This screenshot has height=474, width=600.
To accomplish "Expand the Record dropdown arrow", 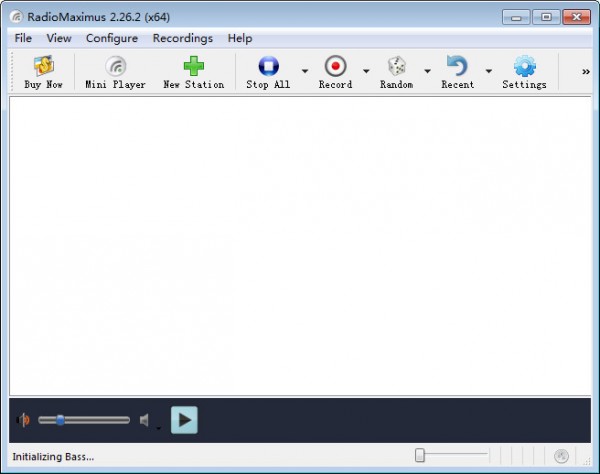I will (366, 71).
